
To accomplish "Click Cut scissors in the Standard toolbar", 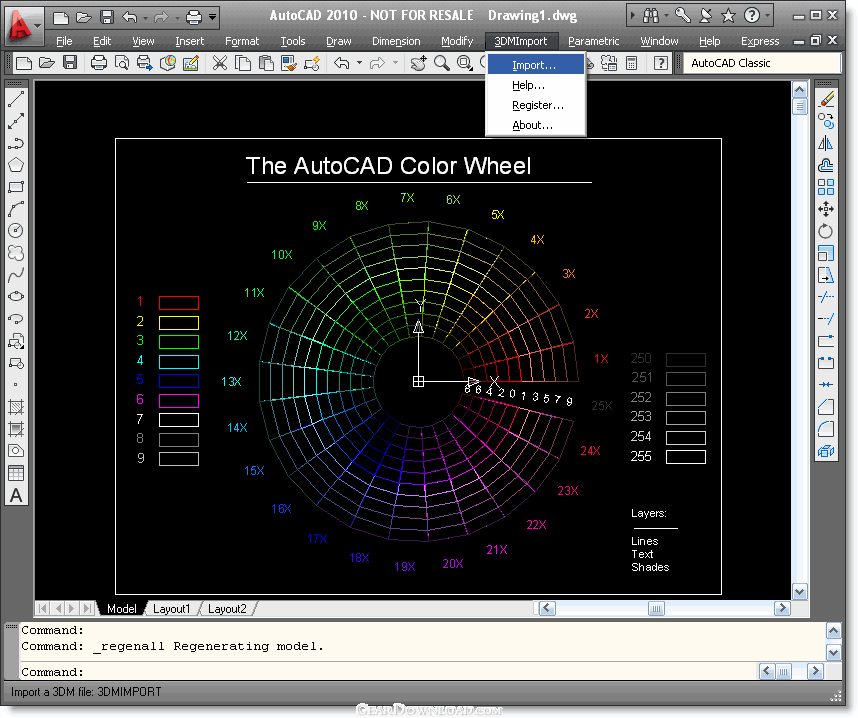I will [219, 63].
